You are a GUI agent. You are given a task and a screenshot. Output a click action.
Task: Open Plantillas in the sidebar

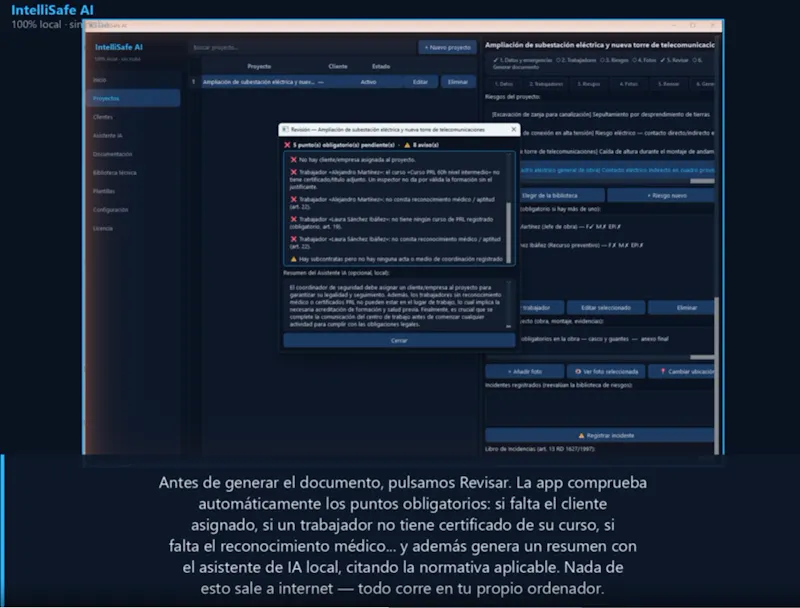[x=104, y=191]
